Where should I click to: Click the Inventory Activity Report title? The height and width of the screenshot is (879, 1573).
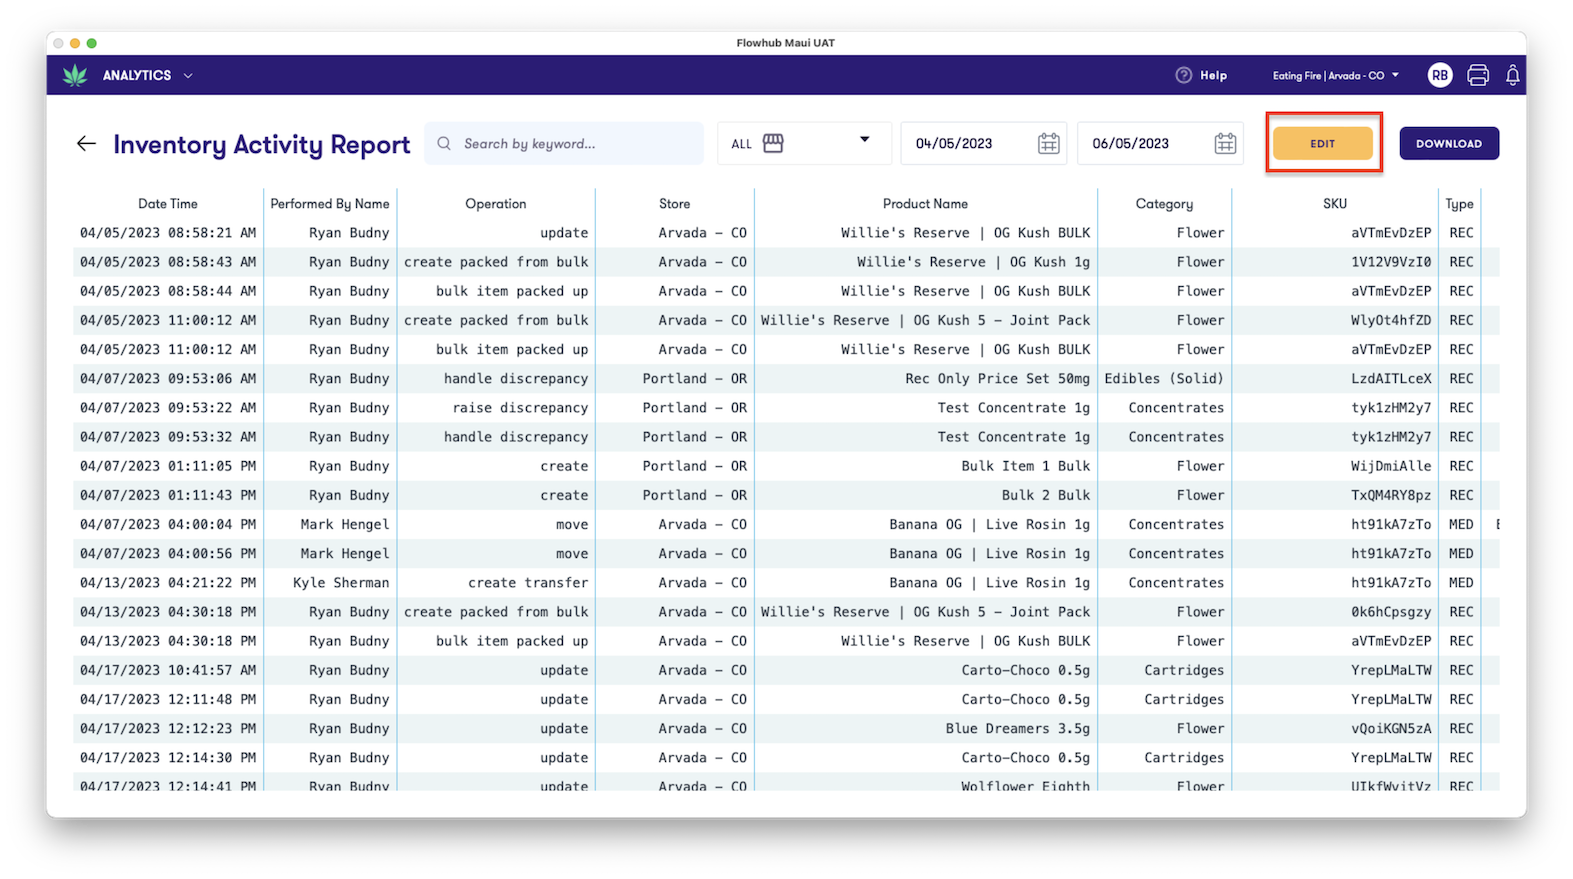pyautogui.click(x=262, y=145)
